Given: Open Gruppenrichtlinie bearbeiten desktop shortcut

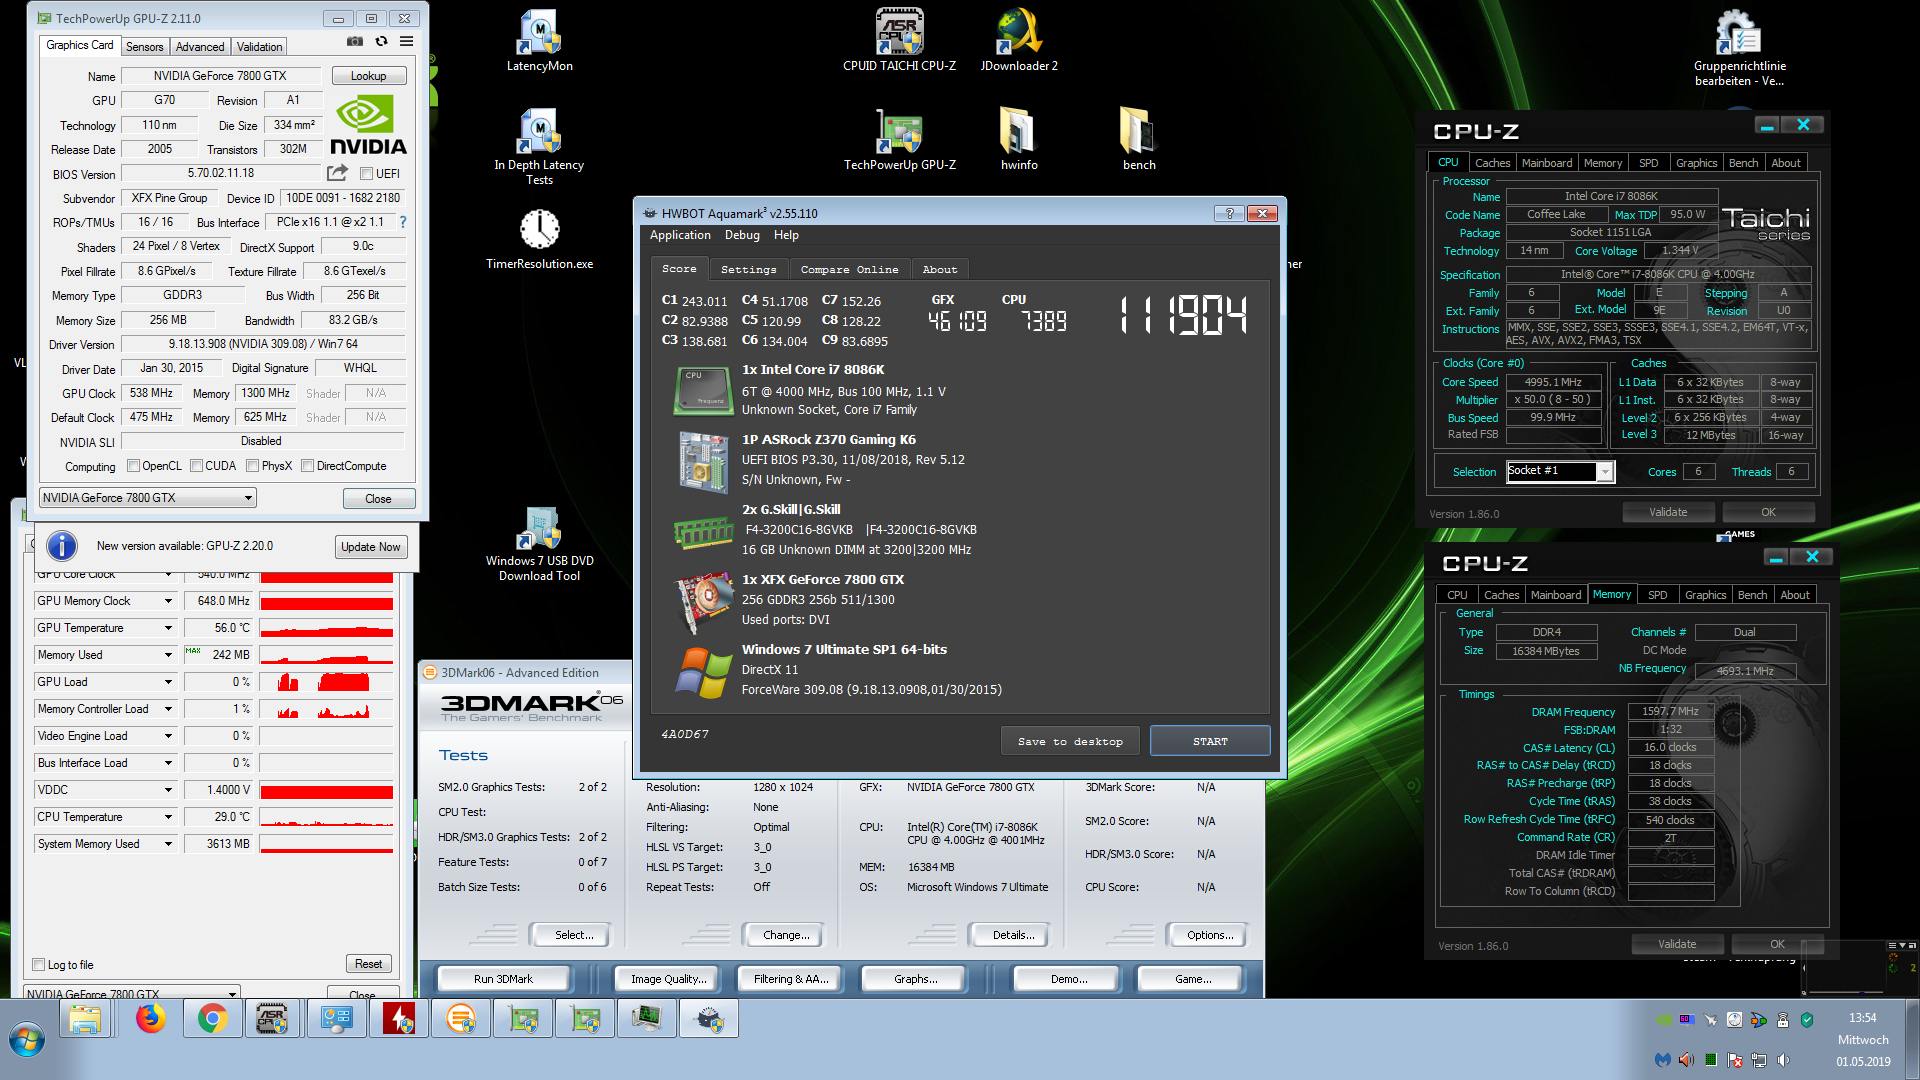Looking at the screenshot, I should coord(1739,48).
